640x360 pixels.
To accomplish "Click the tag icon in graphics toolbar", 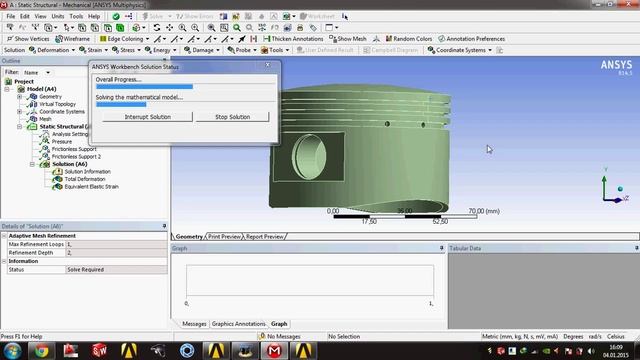I will tap(313, 28).
